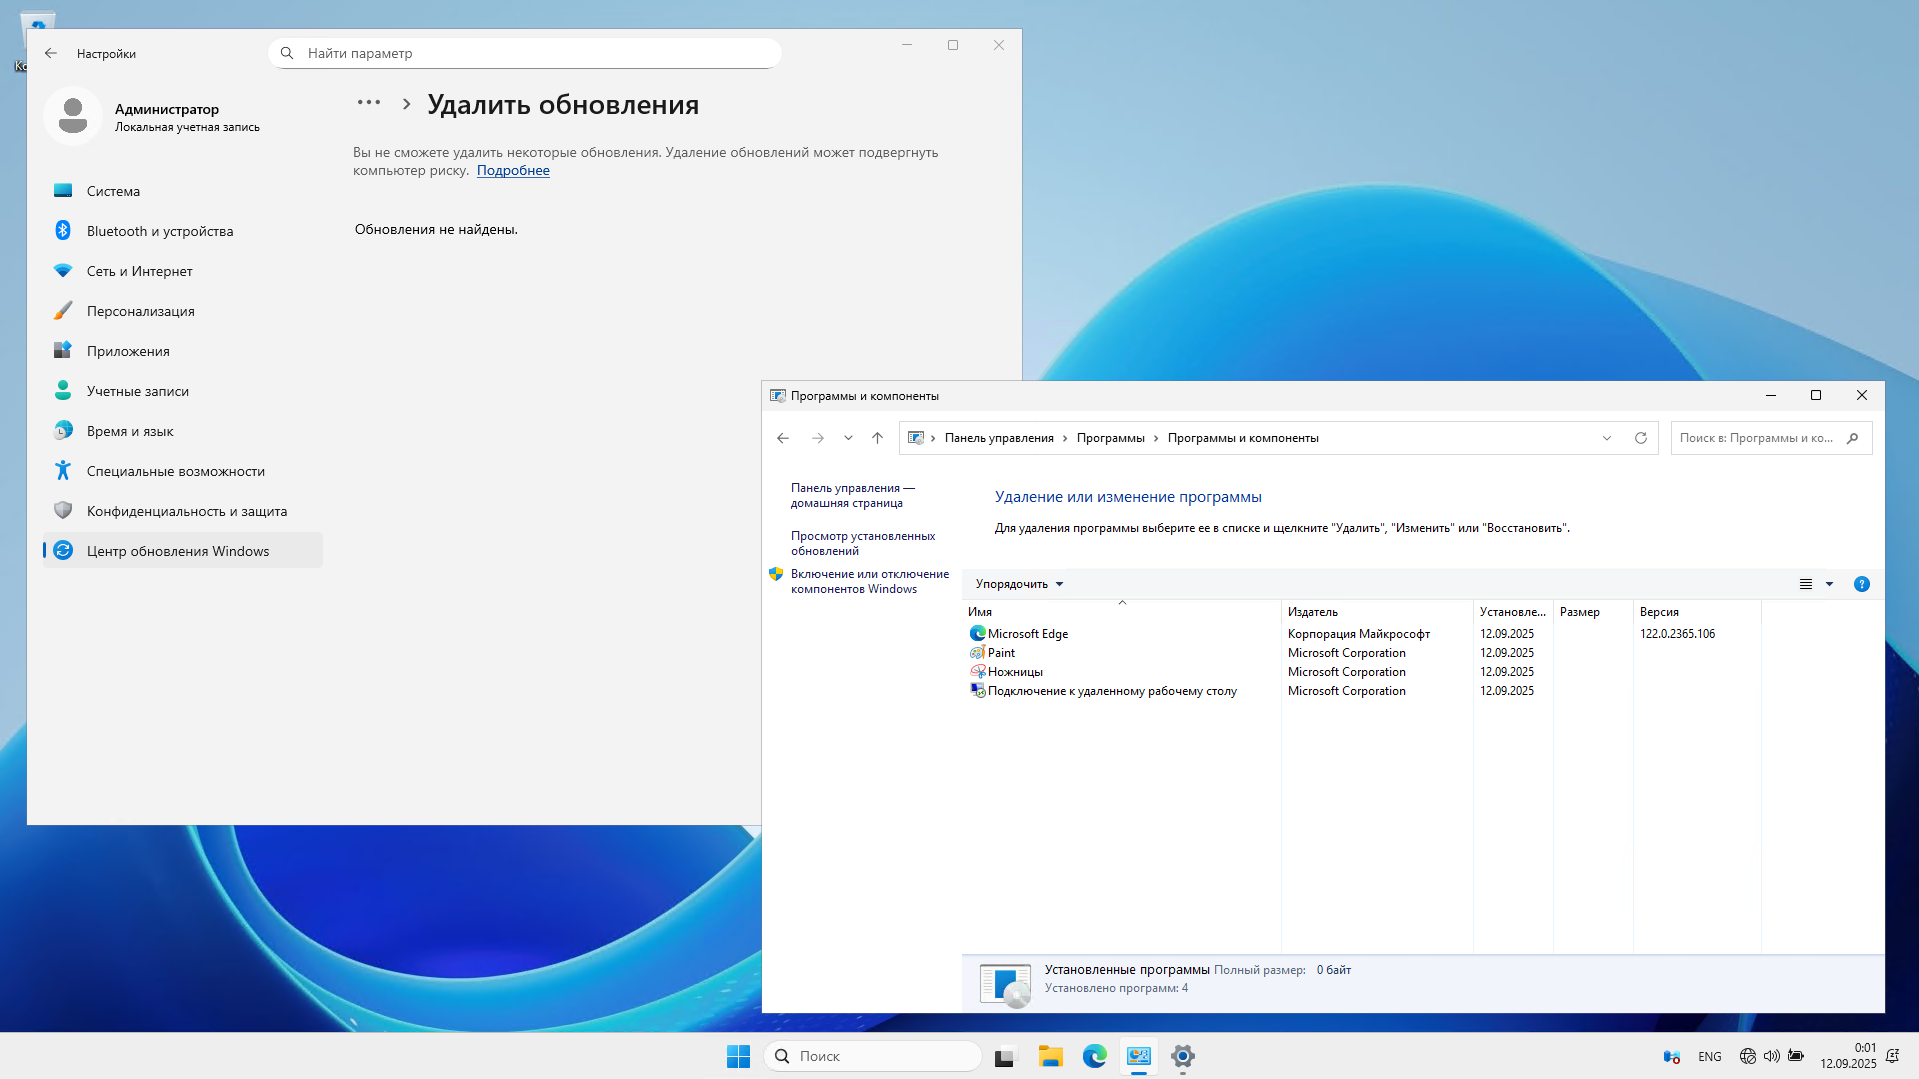Click the Администратор account avatar

[x=73, y=116]
